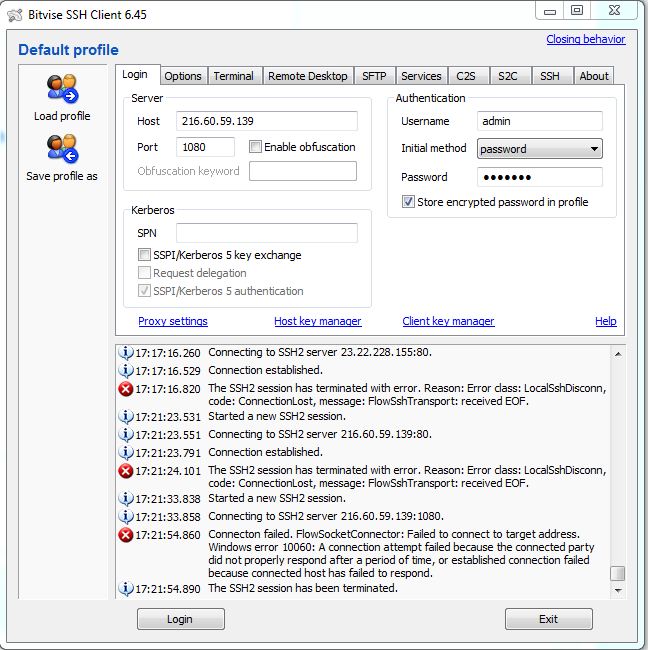Open the Client key manager link
Image resolution: width=648 pixels, height=650 pixels.
[x=449, y=321]
